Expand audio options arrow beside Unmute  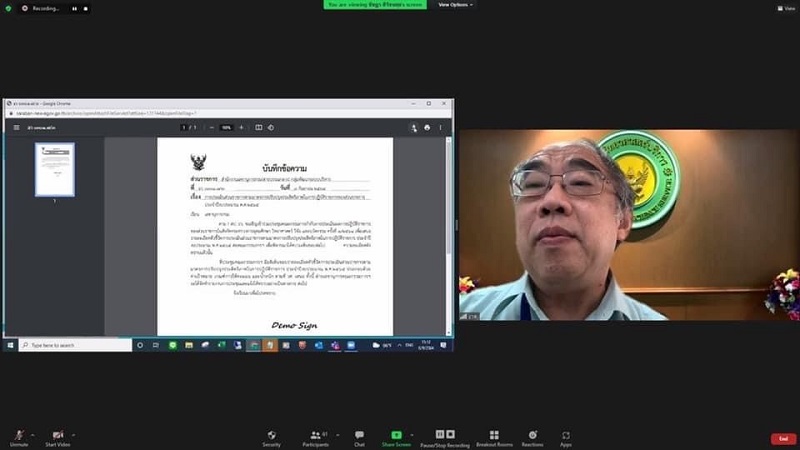tap(33, 435)
